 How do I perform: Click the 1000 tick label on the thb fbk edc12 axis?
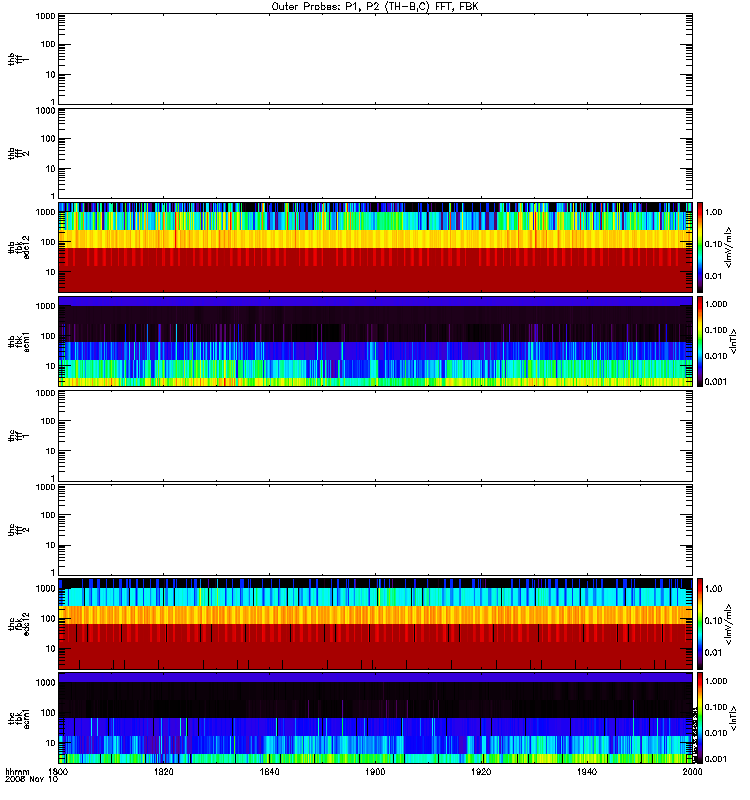pyautogui.click(x=45, y=212)
